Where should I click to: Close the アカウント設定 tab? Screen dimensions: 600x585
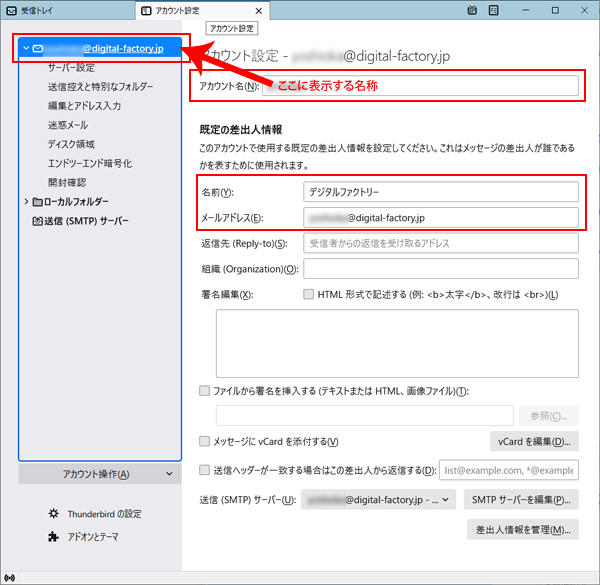pos(259,10)
